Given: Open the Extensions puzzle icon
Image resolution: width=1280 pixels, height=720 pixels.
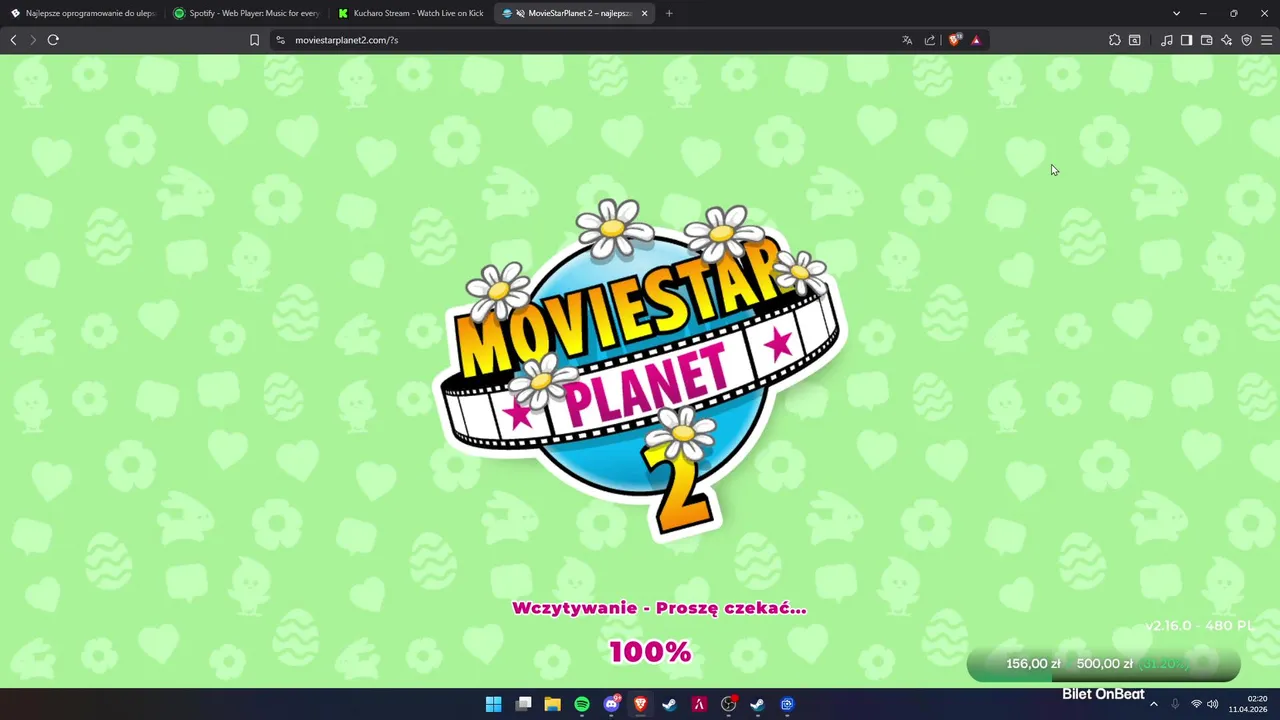Looking at the screenshot, I should coord(1115,40).
